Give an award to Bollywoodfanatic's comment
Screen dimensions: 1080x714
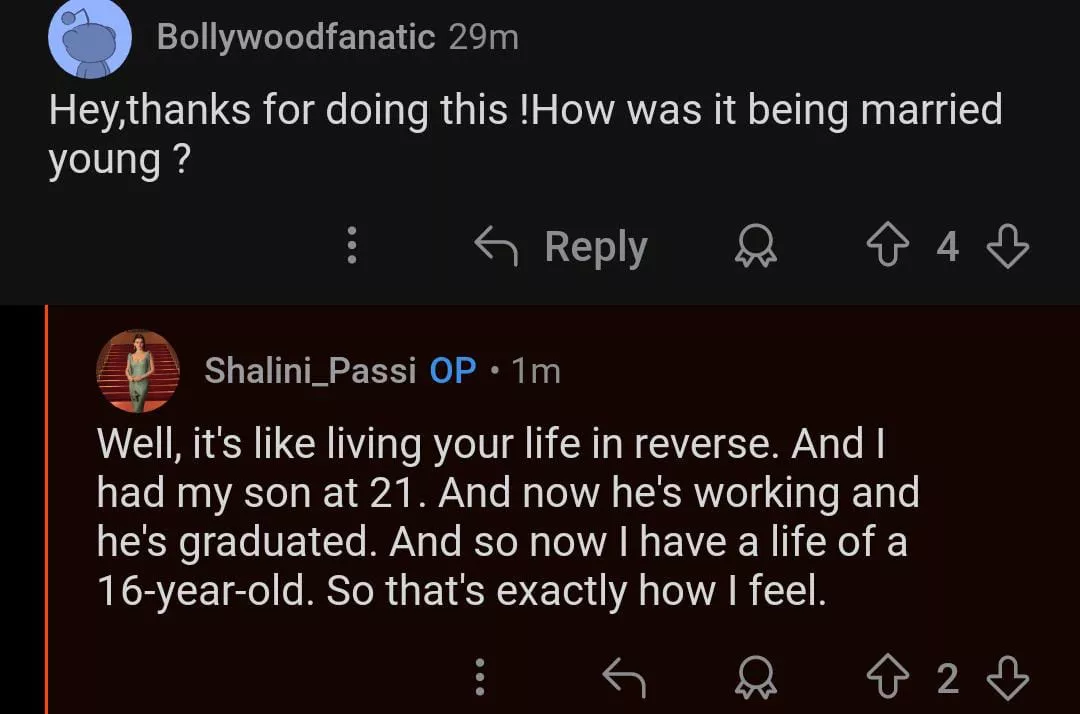click(x=756, y=247)
